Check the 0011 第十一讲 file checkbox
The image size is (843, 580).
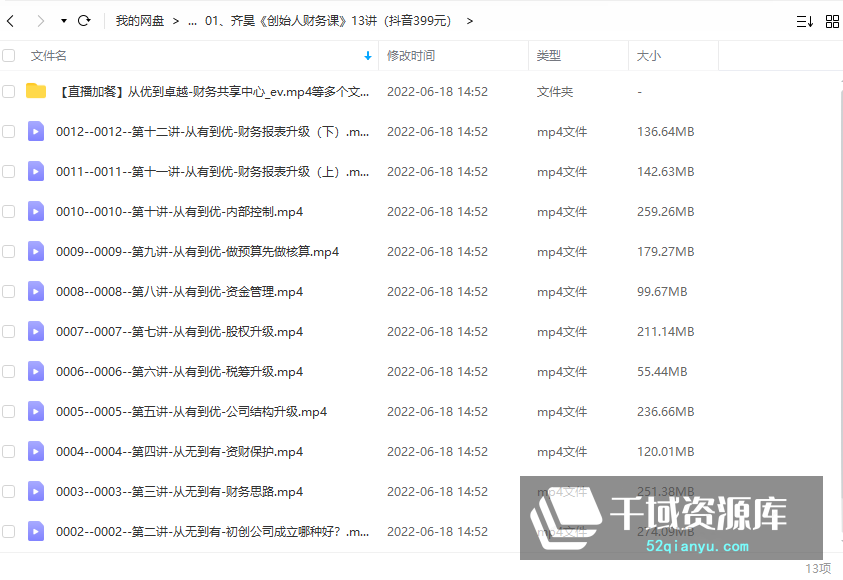tap(9, 171)
